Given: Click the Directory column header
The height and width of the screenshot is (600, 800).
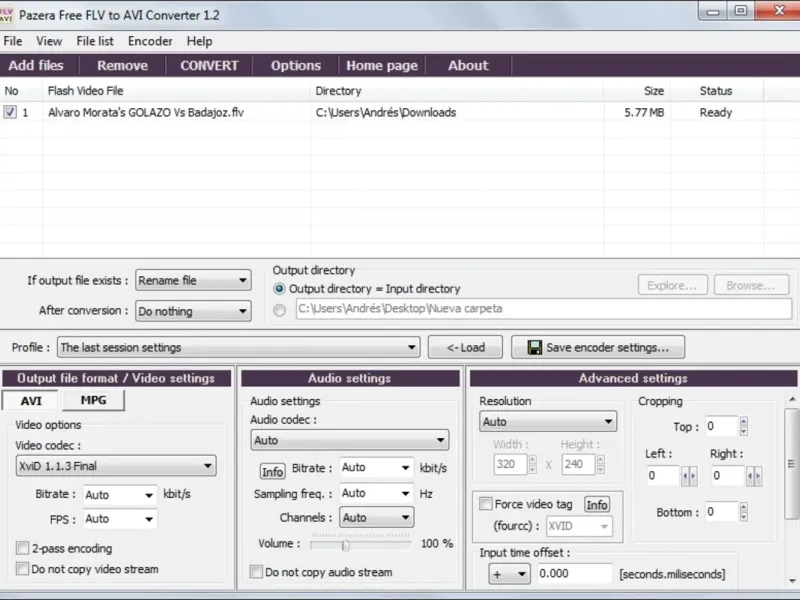Looking at the screenshot, I should pyautogui.click(x=457, y=91).
